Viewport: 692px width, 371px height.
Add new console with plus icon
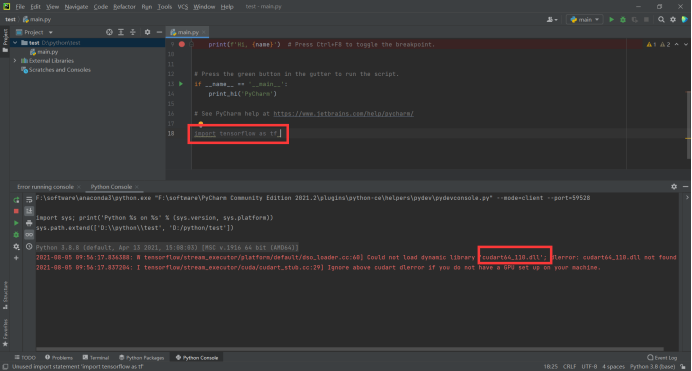click(16, 258)
